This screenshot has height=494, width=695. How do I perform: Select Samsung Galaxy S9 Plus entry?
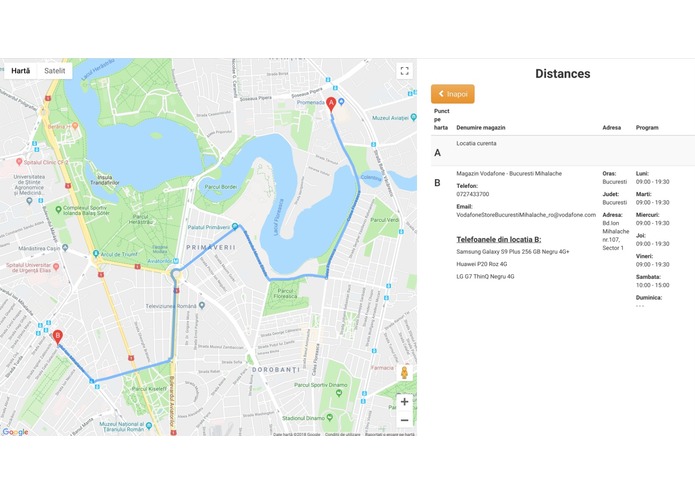[x=513, y=252]
